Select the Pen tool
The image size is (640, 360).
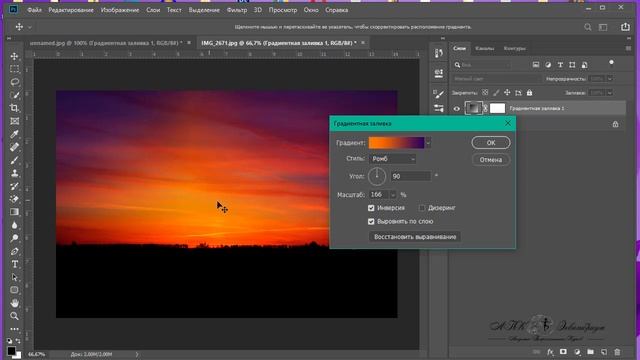pos(14,251)
